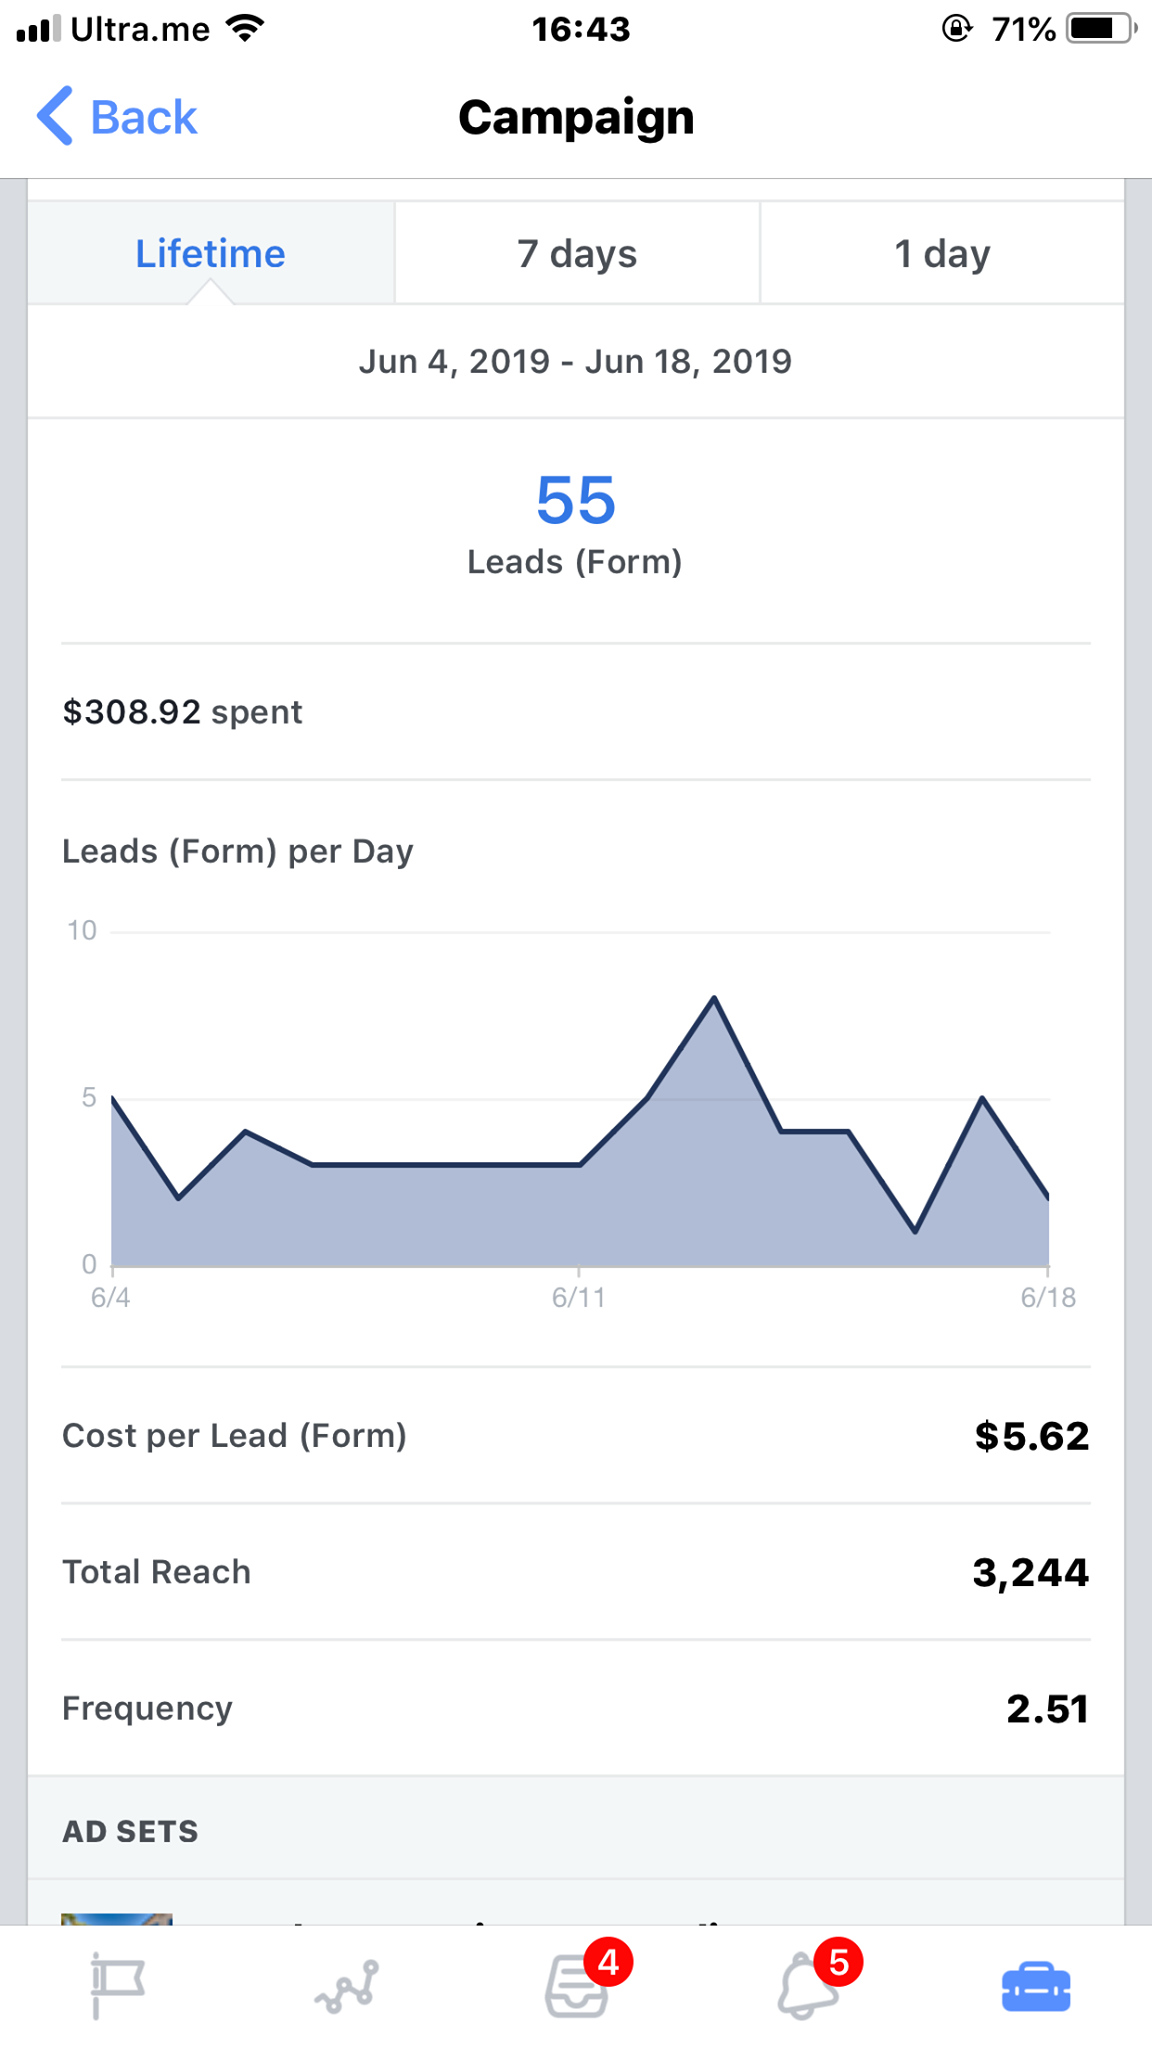Viewport: 1152px width, 2048px height.
Task: Switch to the Lifetime tab
Action: coord(210,254)
